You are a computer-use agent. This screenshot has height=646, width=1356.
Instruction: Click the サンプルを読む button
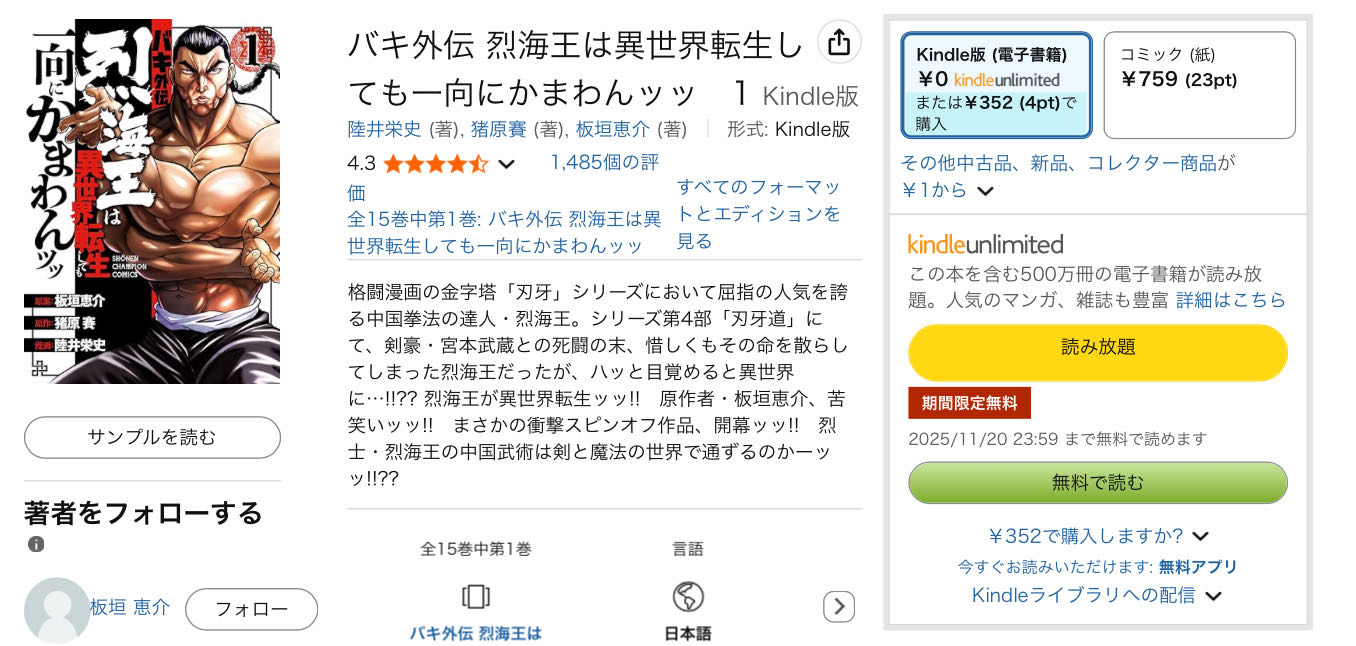click(x=152, y=437)
